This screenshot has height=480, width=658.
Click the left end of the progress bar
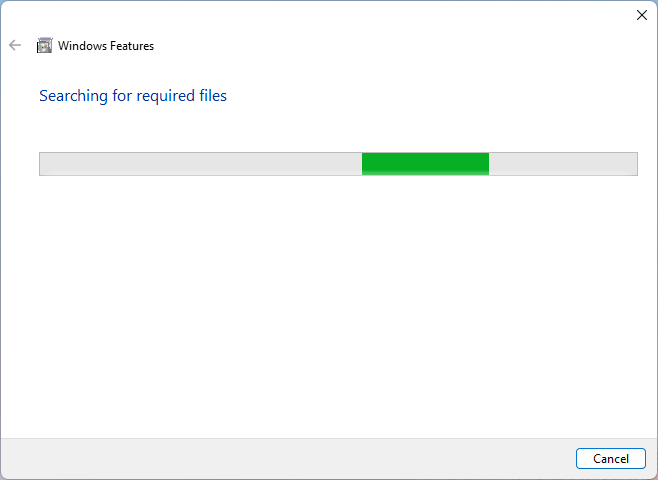[44, 164]
